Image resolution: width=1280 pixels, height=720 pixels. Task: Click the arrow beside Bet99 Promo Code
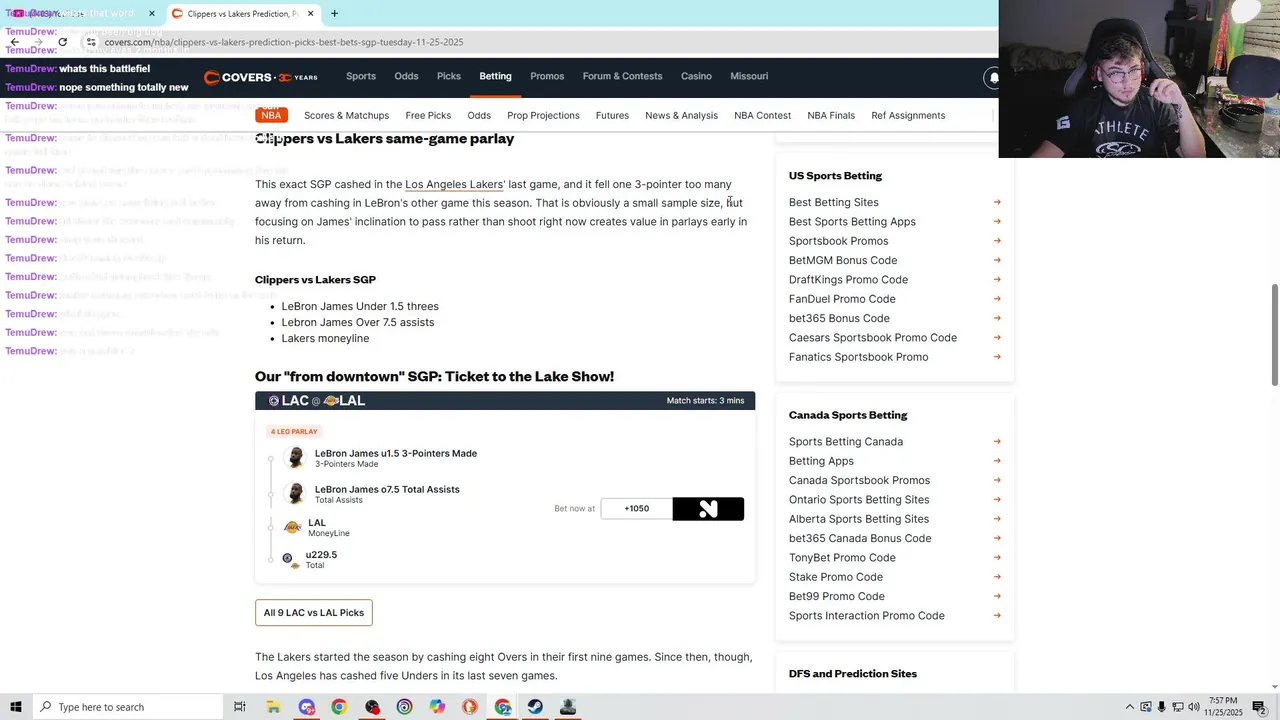tap(997, 597)
